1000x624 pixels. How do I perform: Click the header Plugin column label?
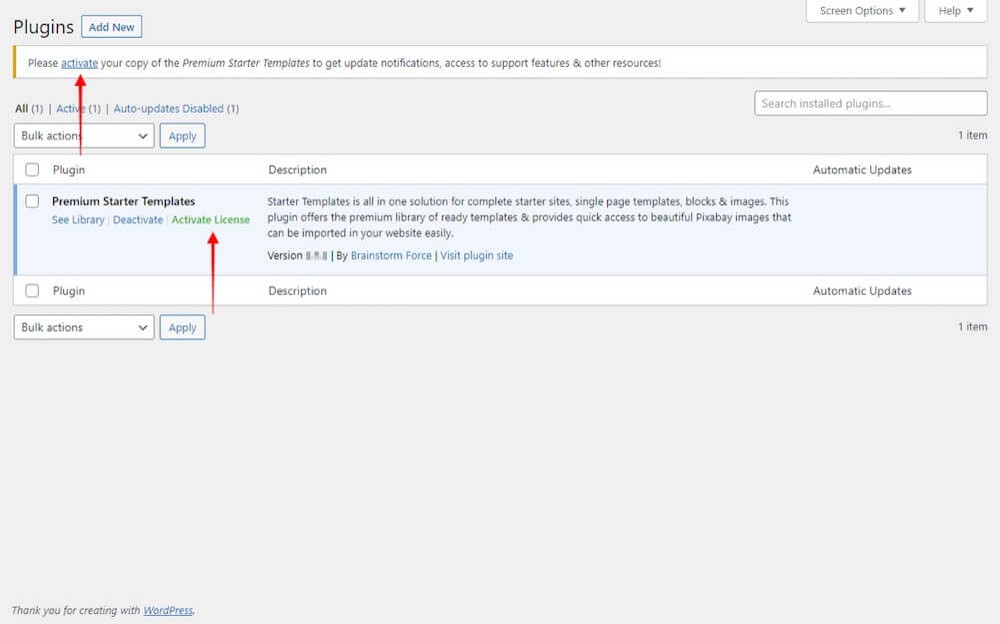coord(69,170)
